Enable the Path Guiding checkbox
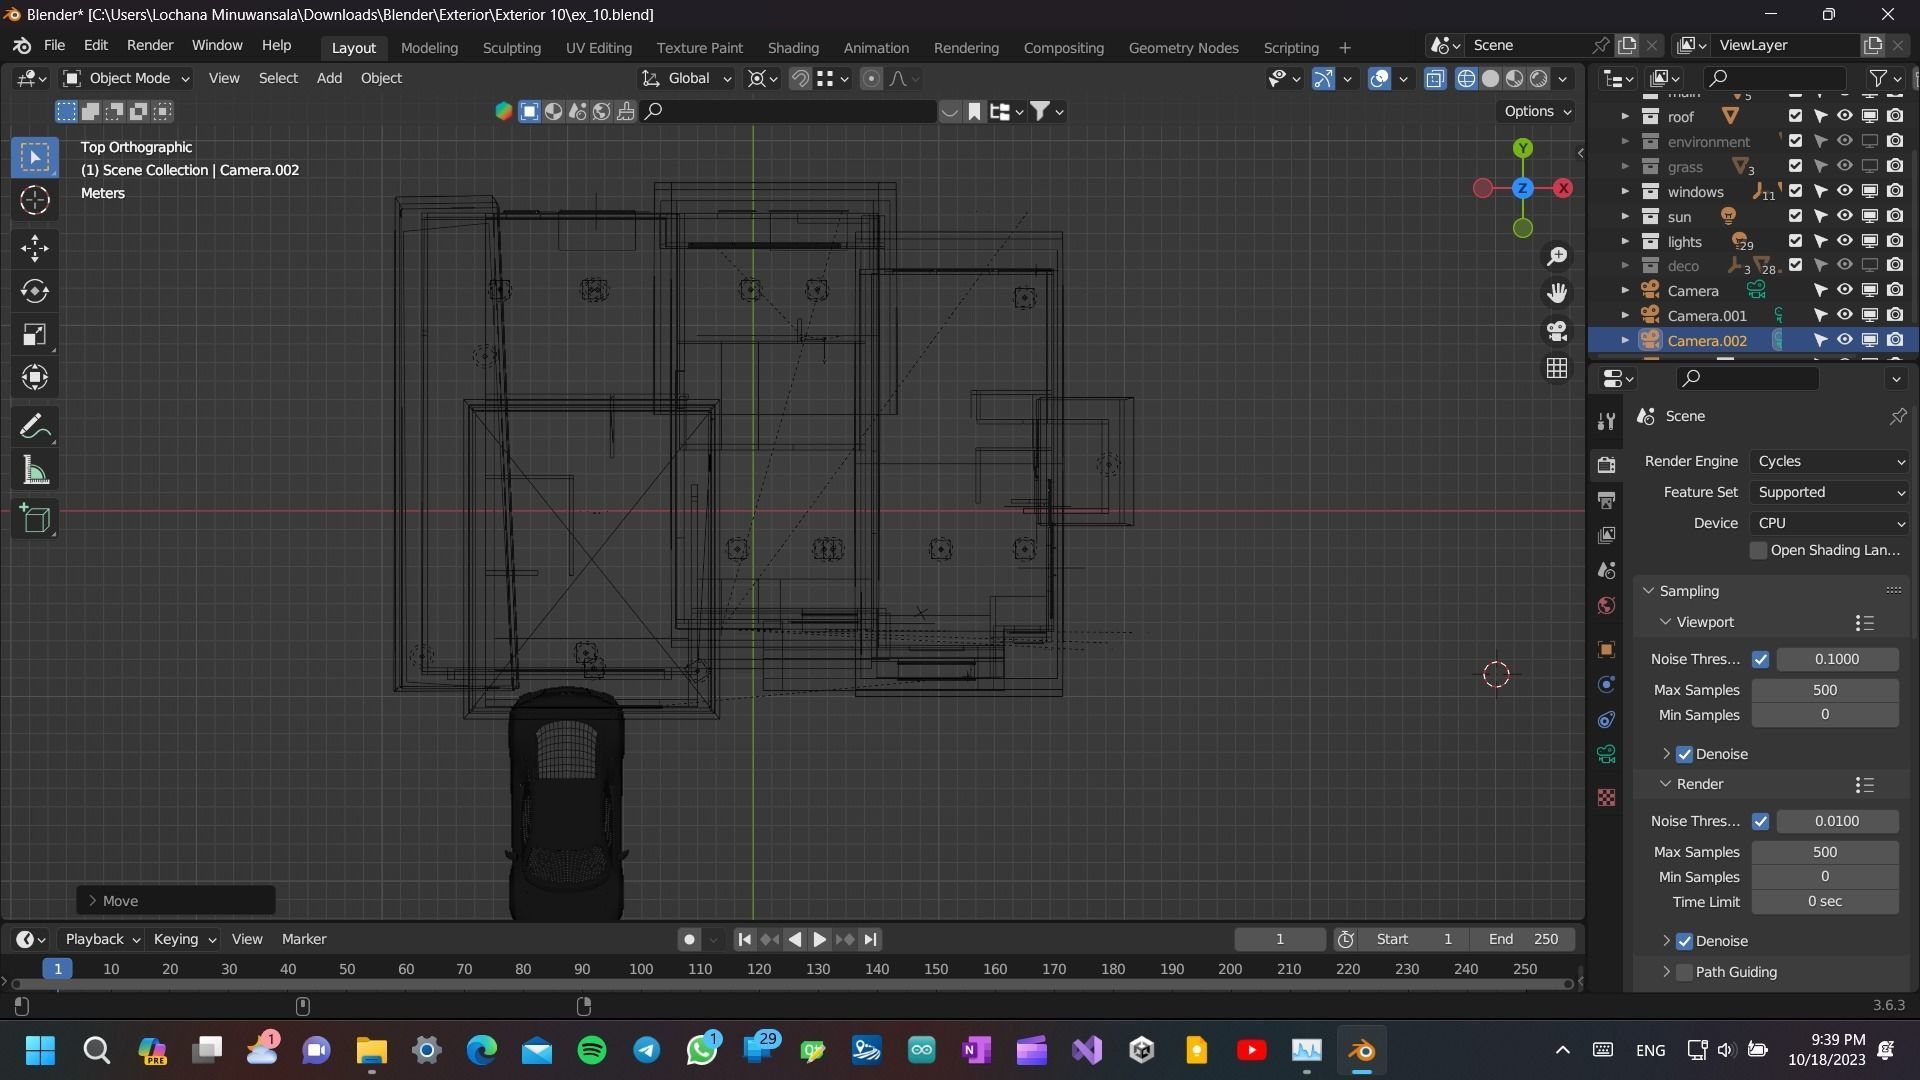Image resolution: width=1920 pixels, height=1080 pixels. 1685,972
